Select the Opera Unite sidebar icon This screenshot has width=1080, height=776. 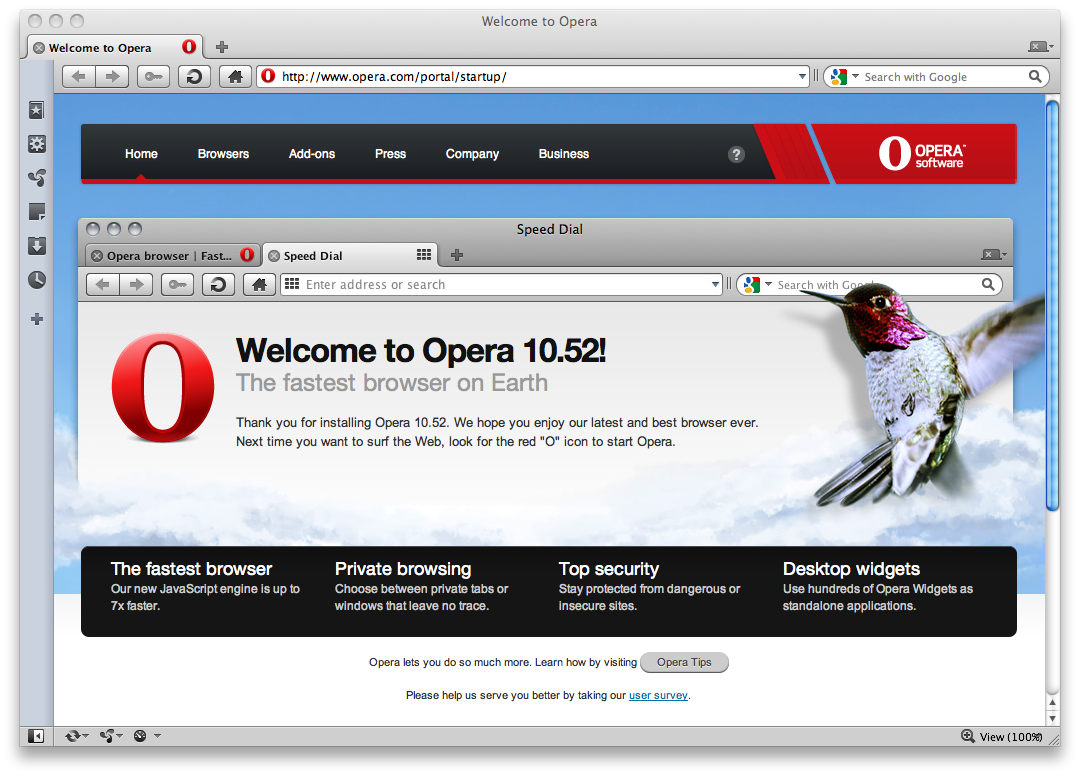click(x=37, y=177)
